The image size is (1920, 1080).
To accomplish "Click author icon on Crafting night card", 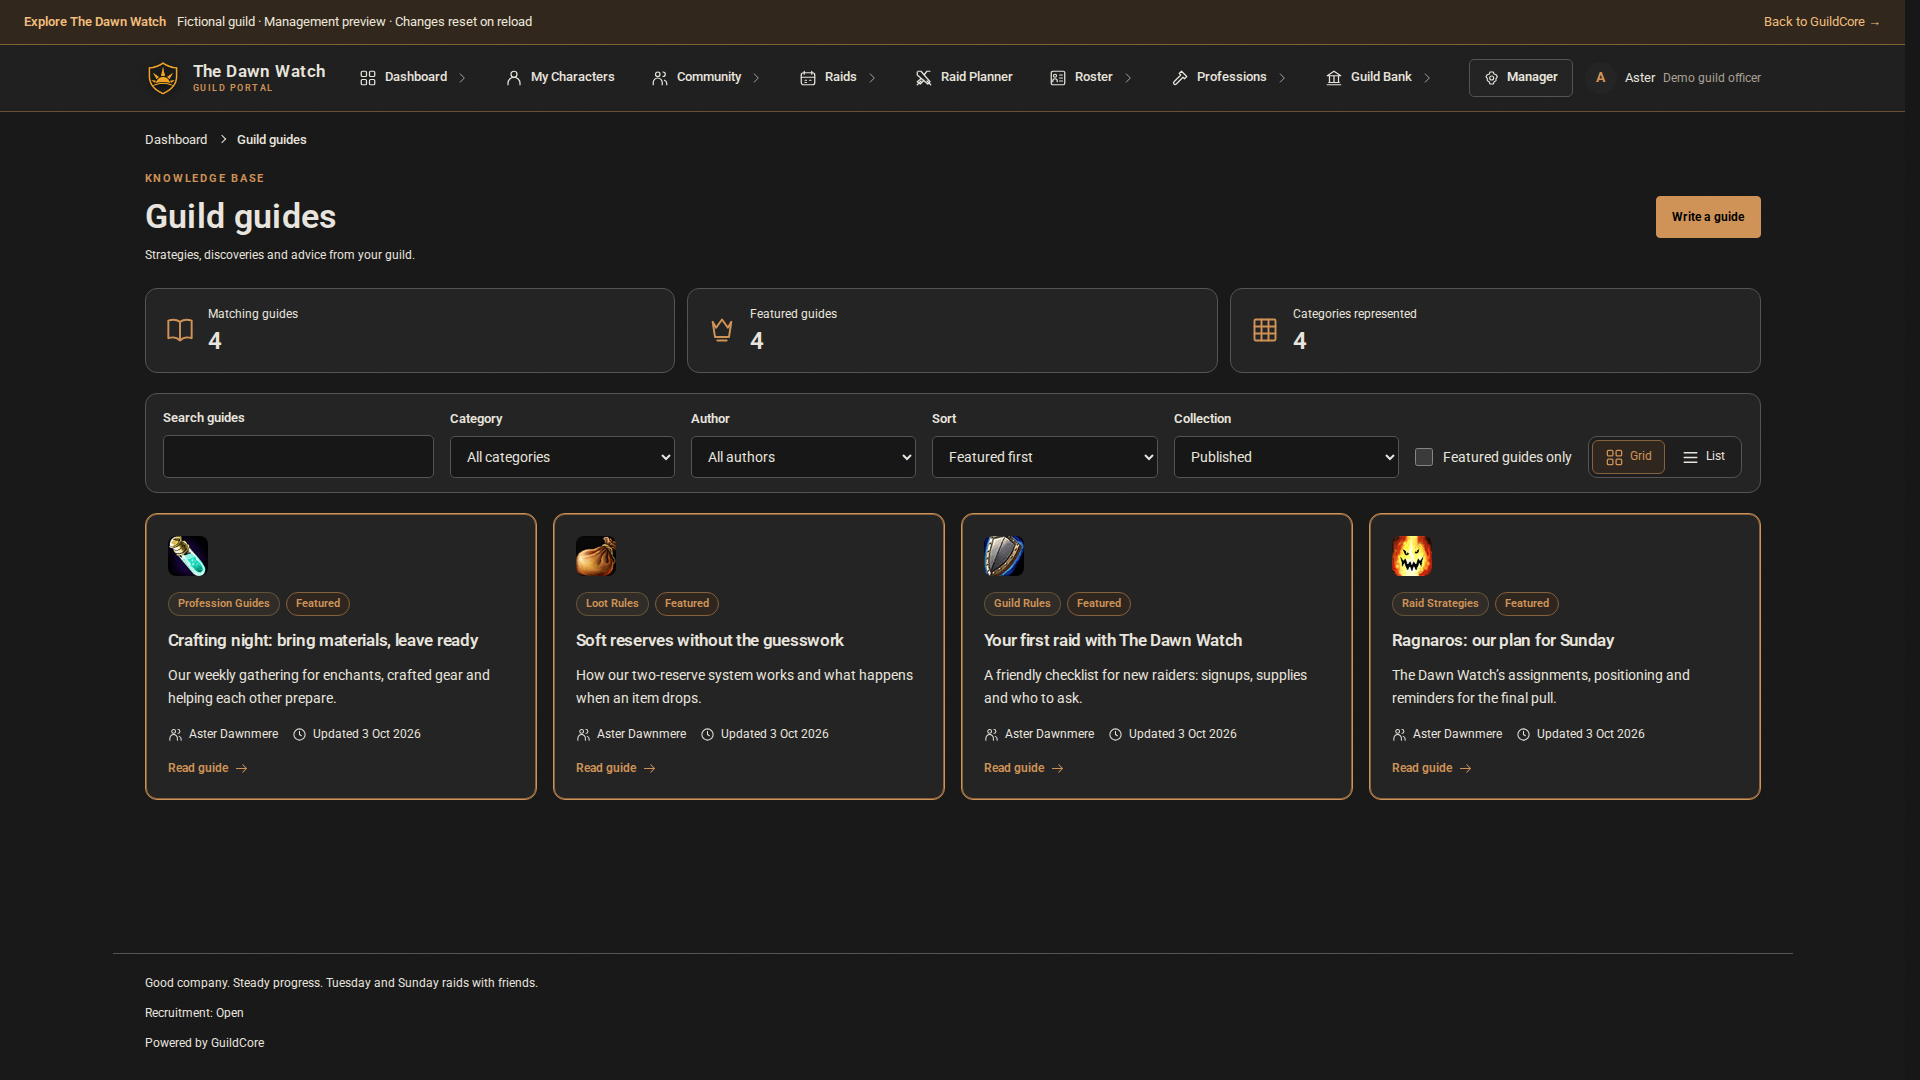I will (x=175, y=735).
